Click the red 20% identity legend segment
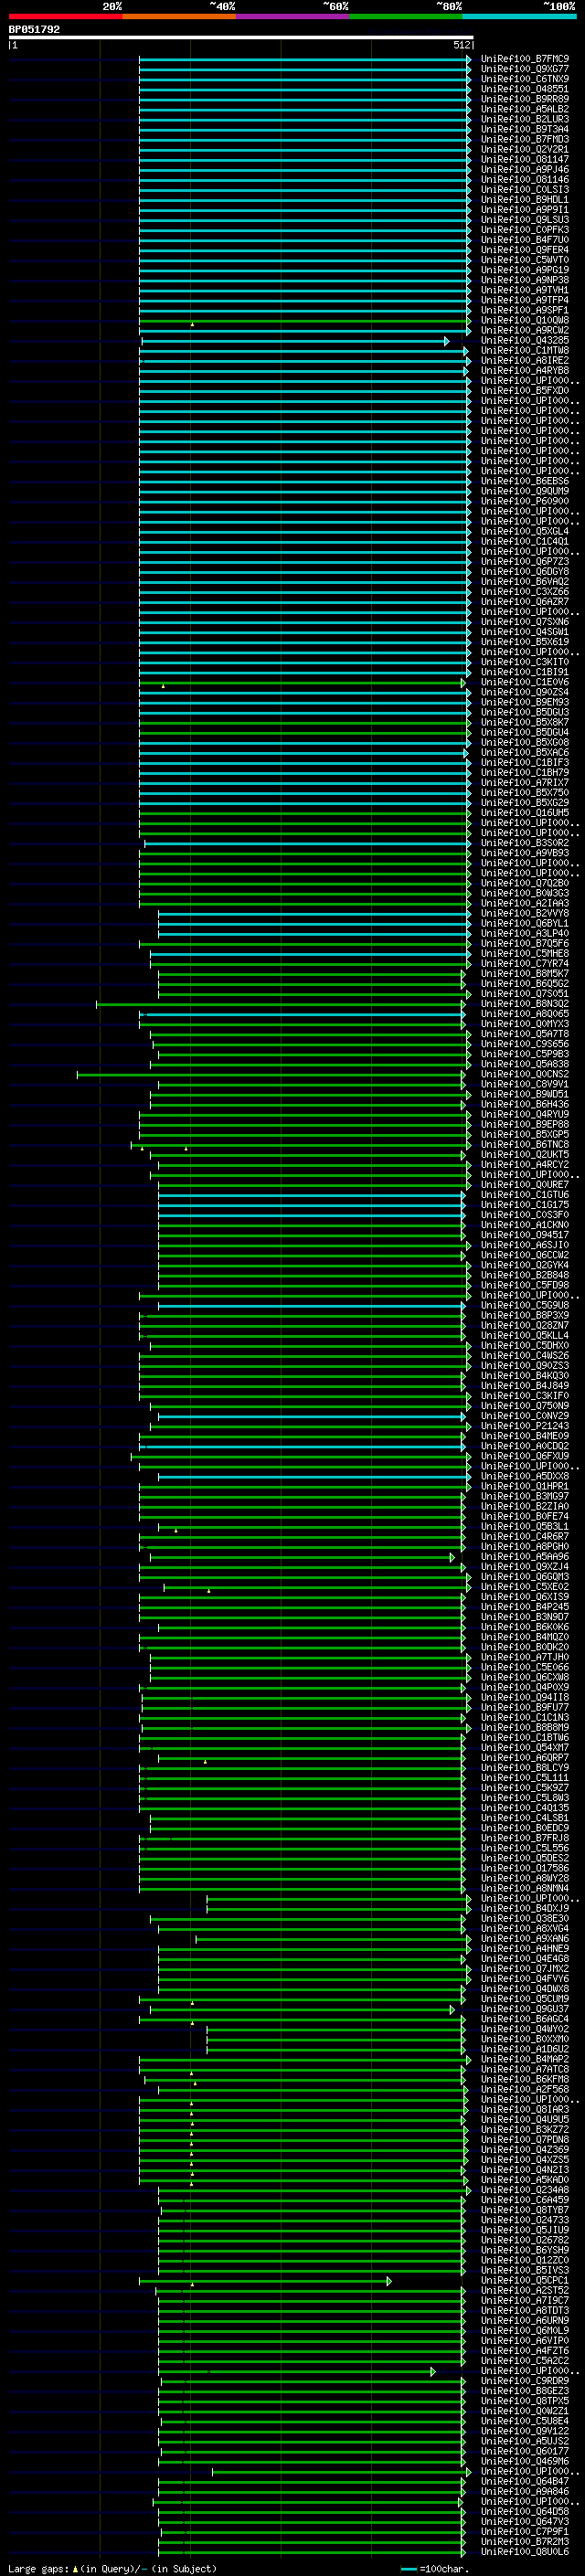Viewport: 585px width, 2576px height. click(66, 16)
